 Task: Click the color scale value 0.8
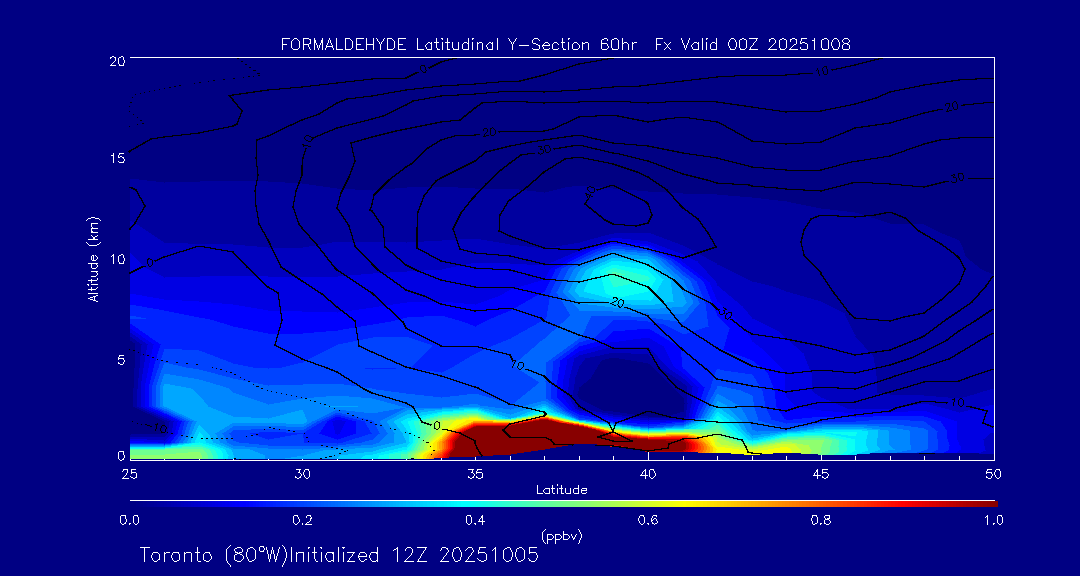[x=821, y=520]
